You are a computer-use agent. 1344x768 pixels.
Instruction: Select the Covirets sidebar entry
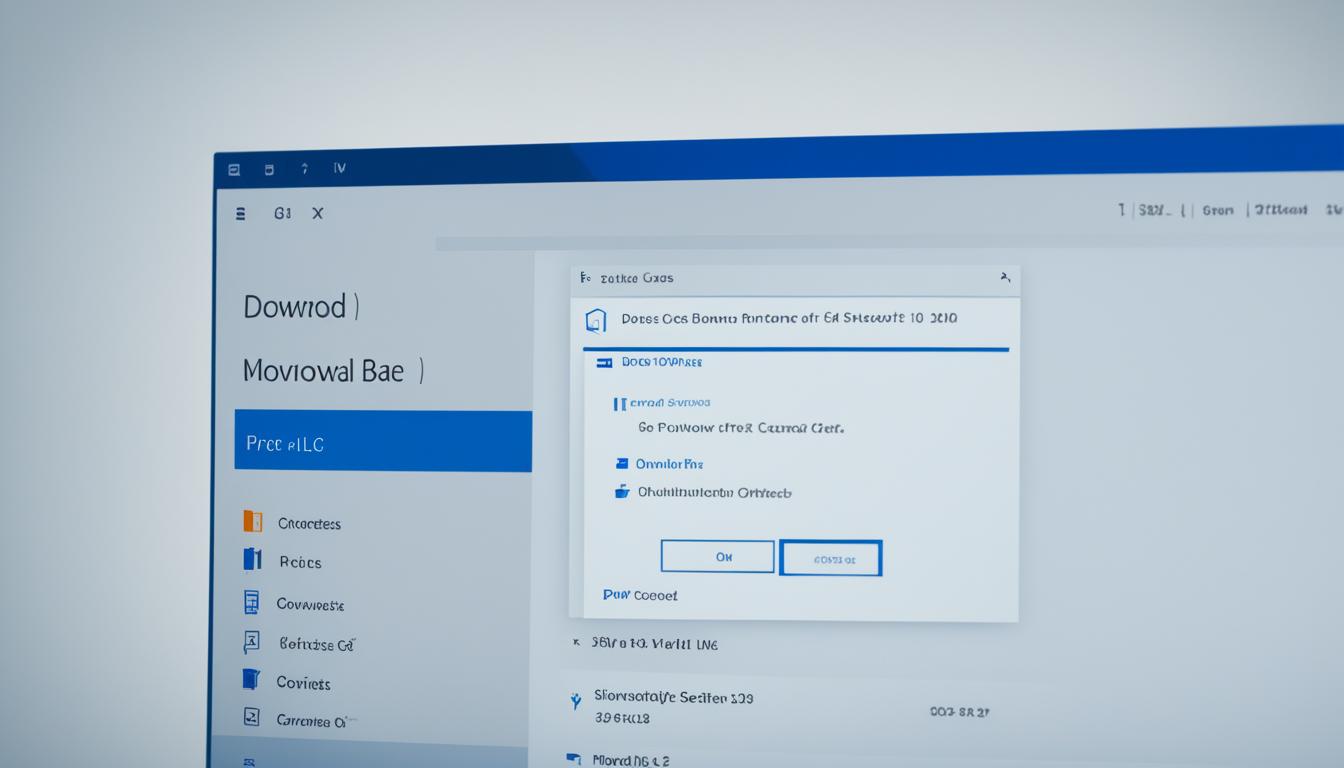click(x=303, y=683)
